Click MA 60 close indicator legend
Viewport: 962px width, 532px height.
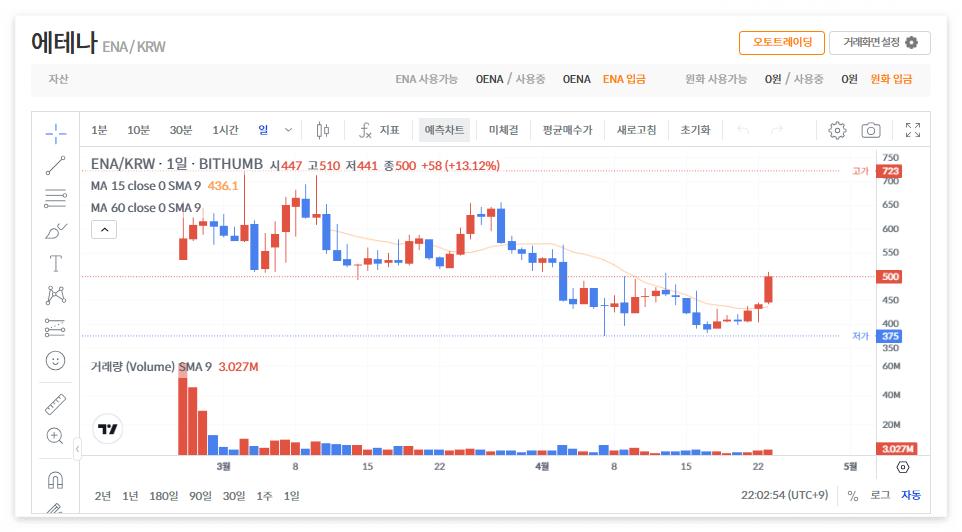pos(146,208)
